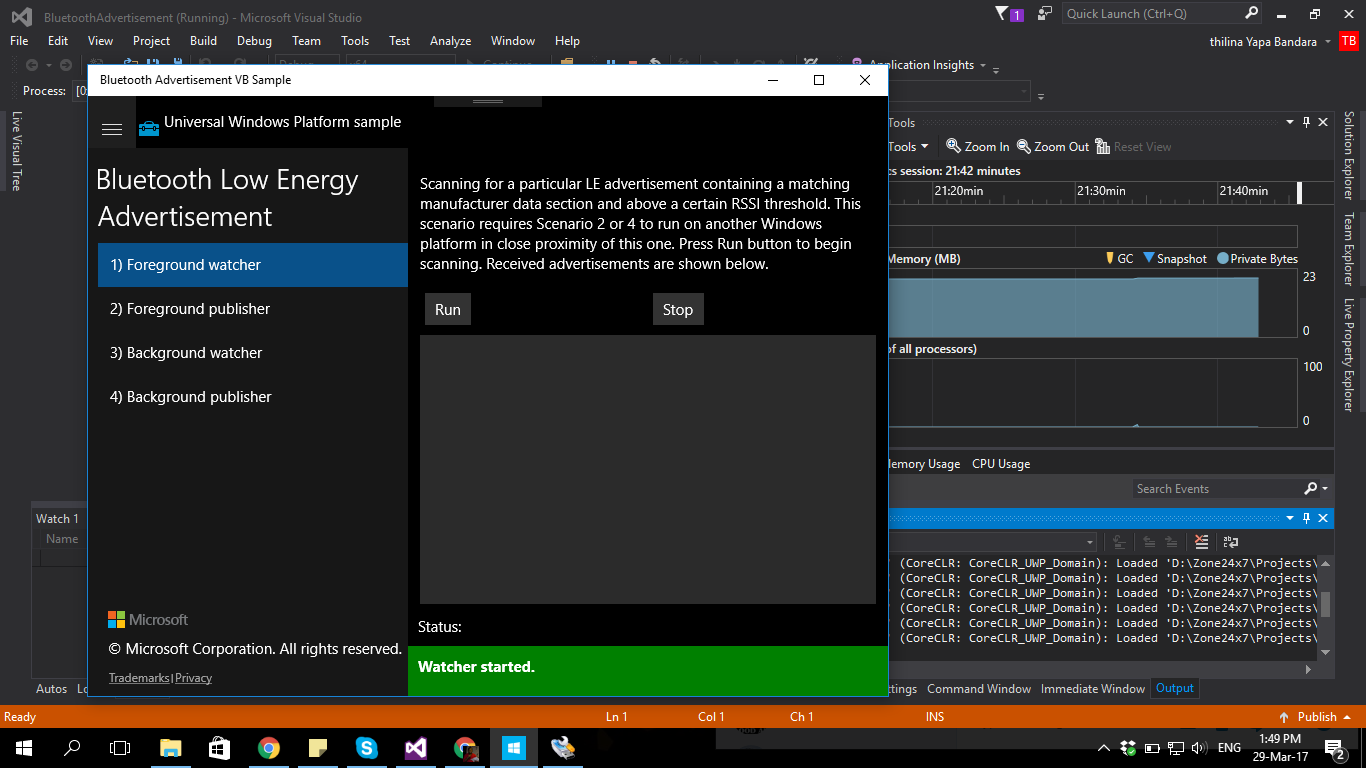Open the Live Property Explorer side tab
The image size is (1366, 768).
pyautogui.click(x=1348, y=354)
